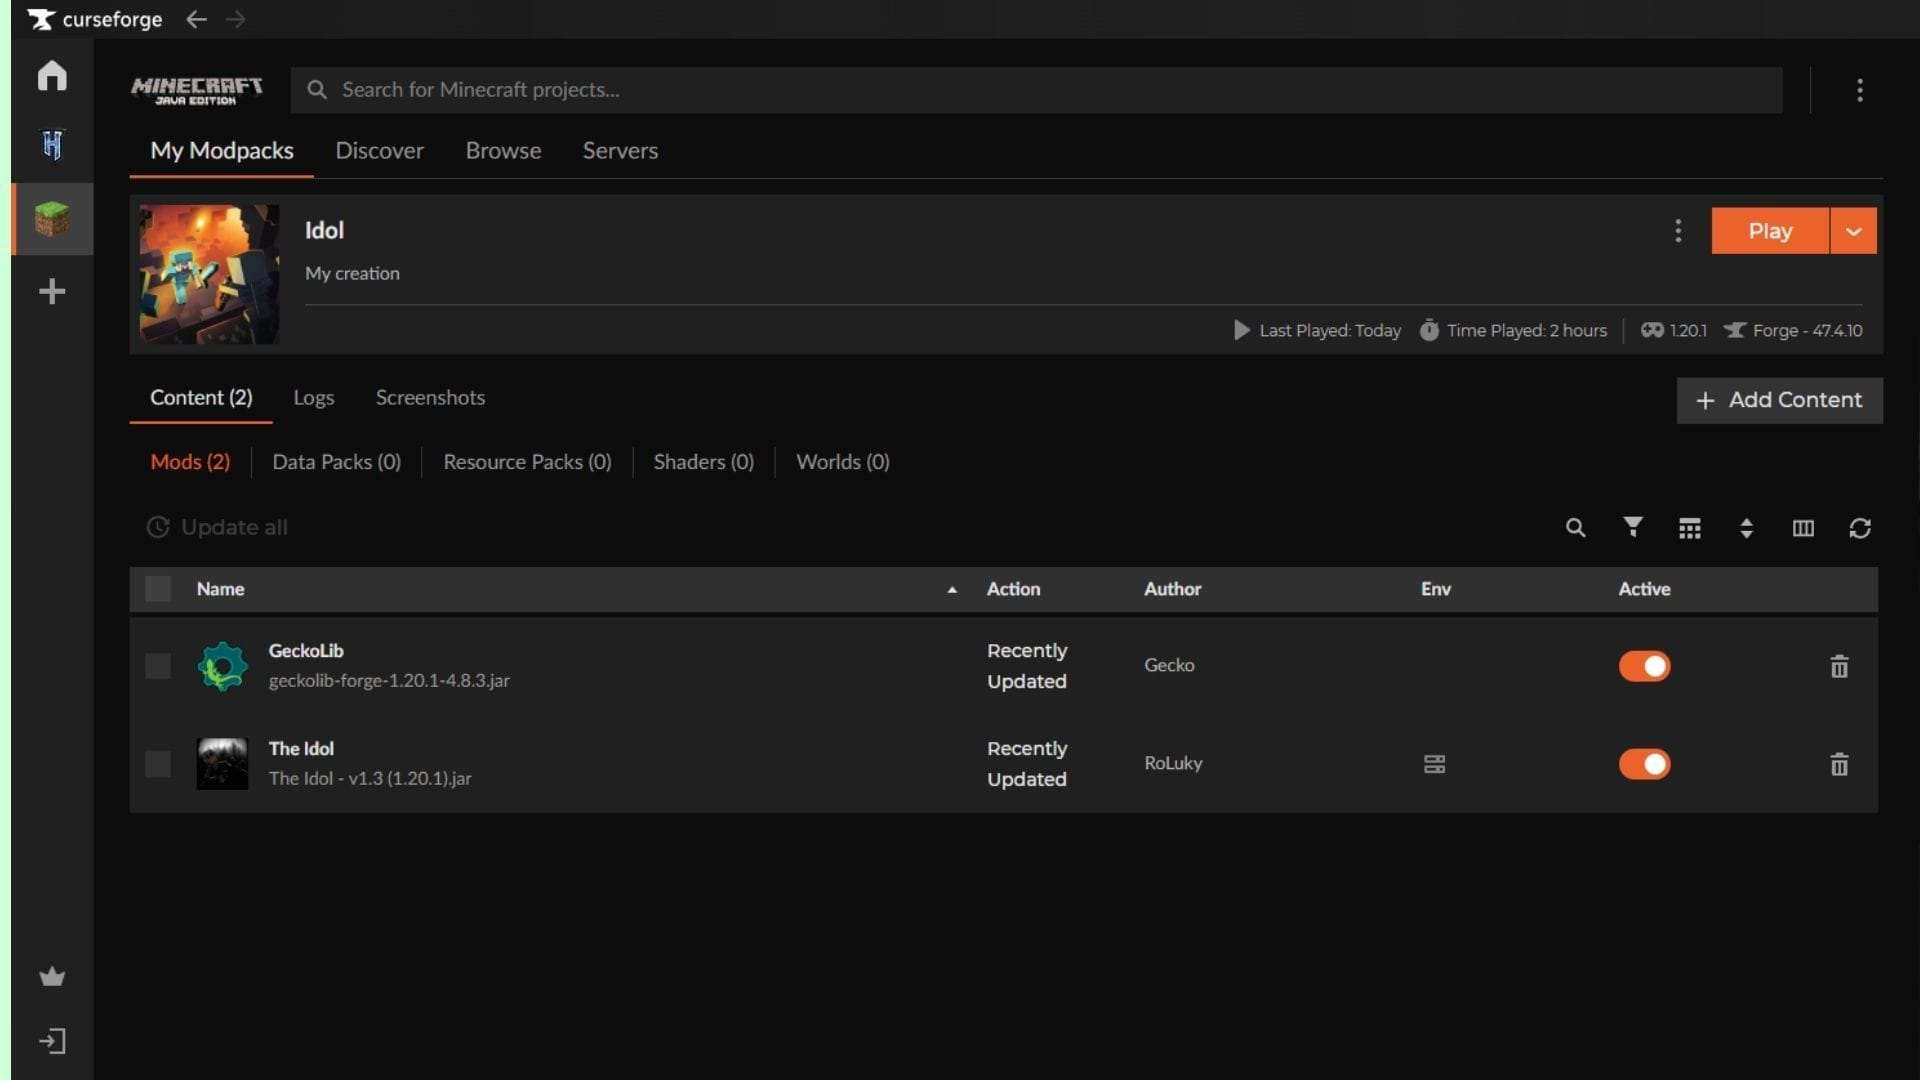Click the Add Content button

click(1779, 400)
